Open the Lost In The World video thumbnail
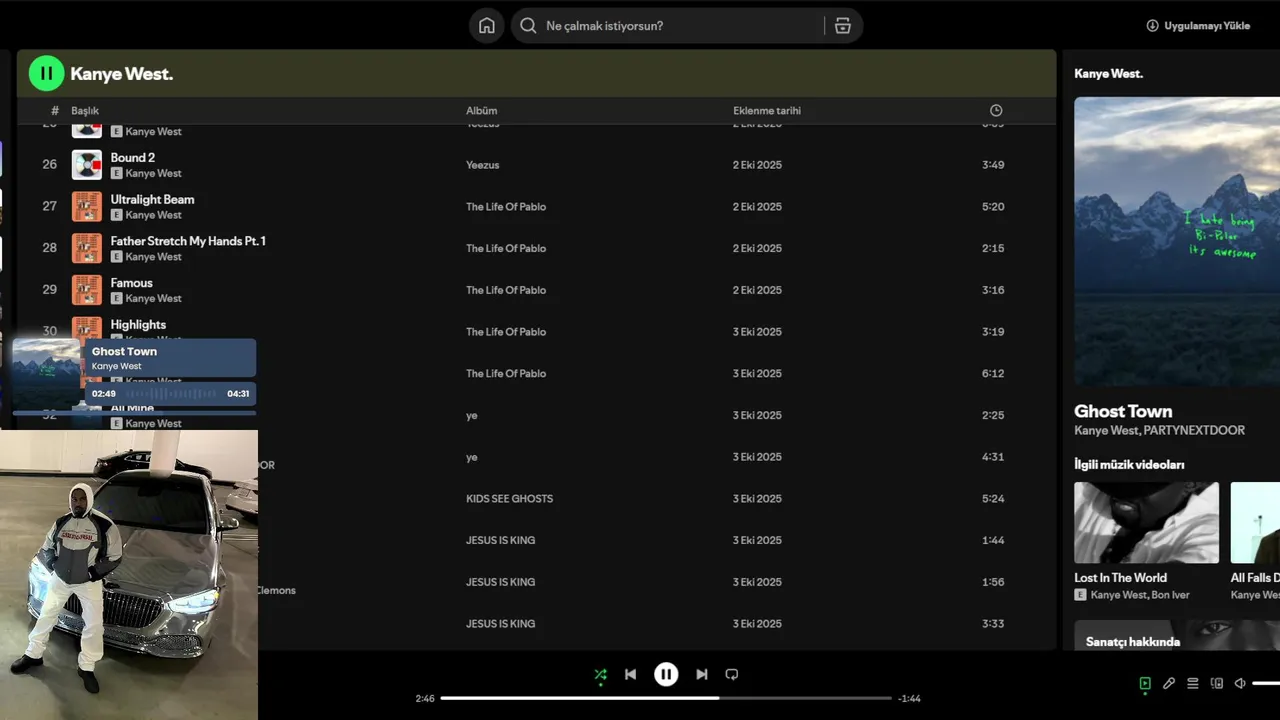This screenshot has width=1280, height=720. click(x=1146, y=523)
